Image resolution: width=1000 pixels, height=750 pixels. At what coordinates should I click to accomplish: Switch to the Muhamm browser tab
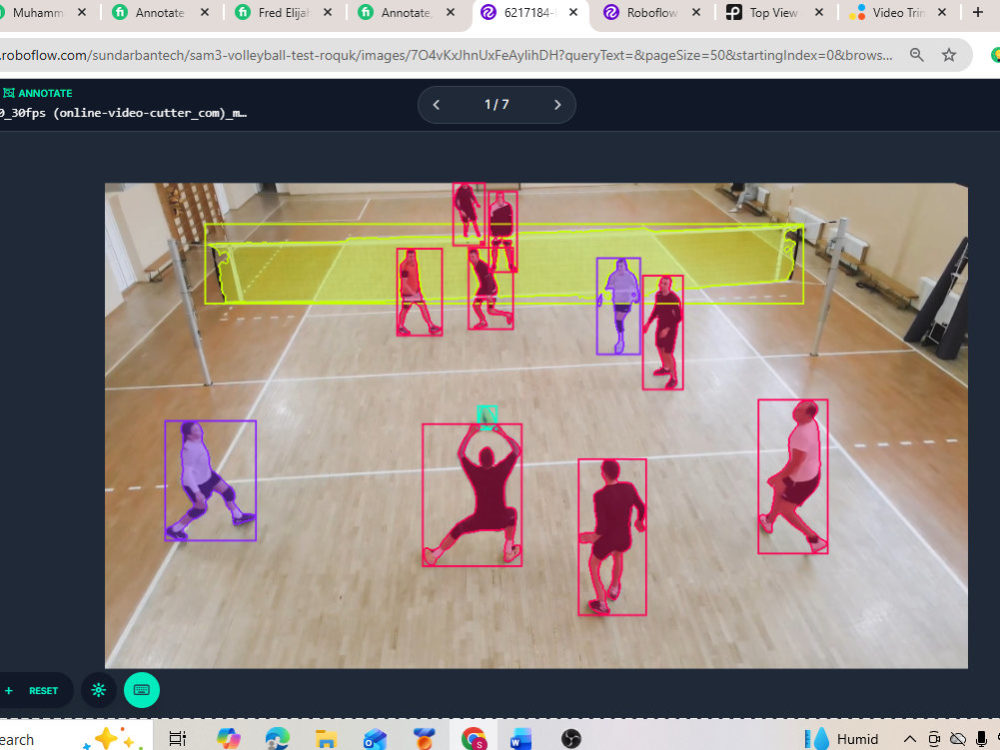click(x=38, y=13)
